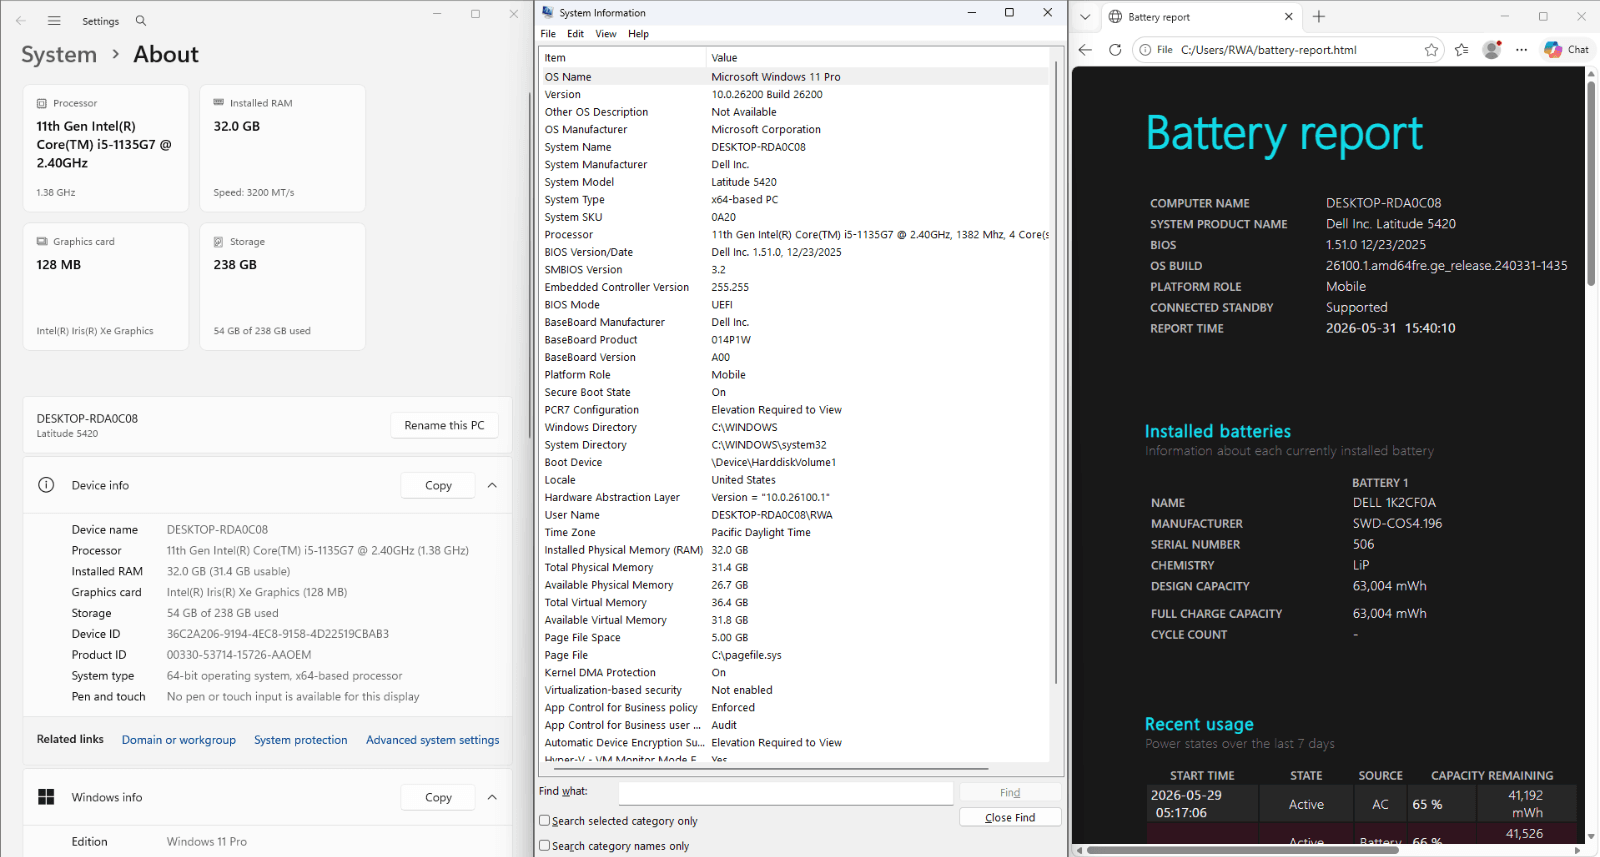This screenshot has height=857, width=1600.
Task: Click the Battery report tab globe icon
Action: (x=1116, y=17)
